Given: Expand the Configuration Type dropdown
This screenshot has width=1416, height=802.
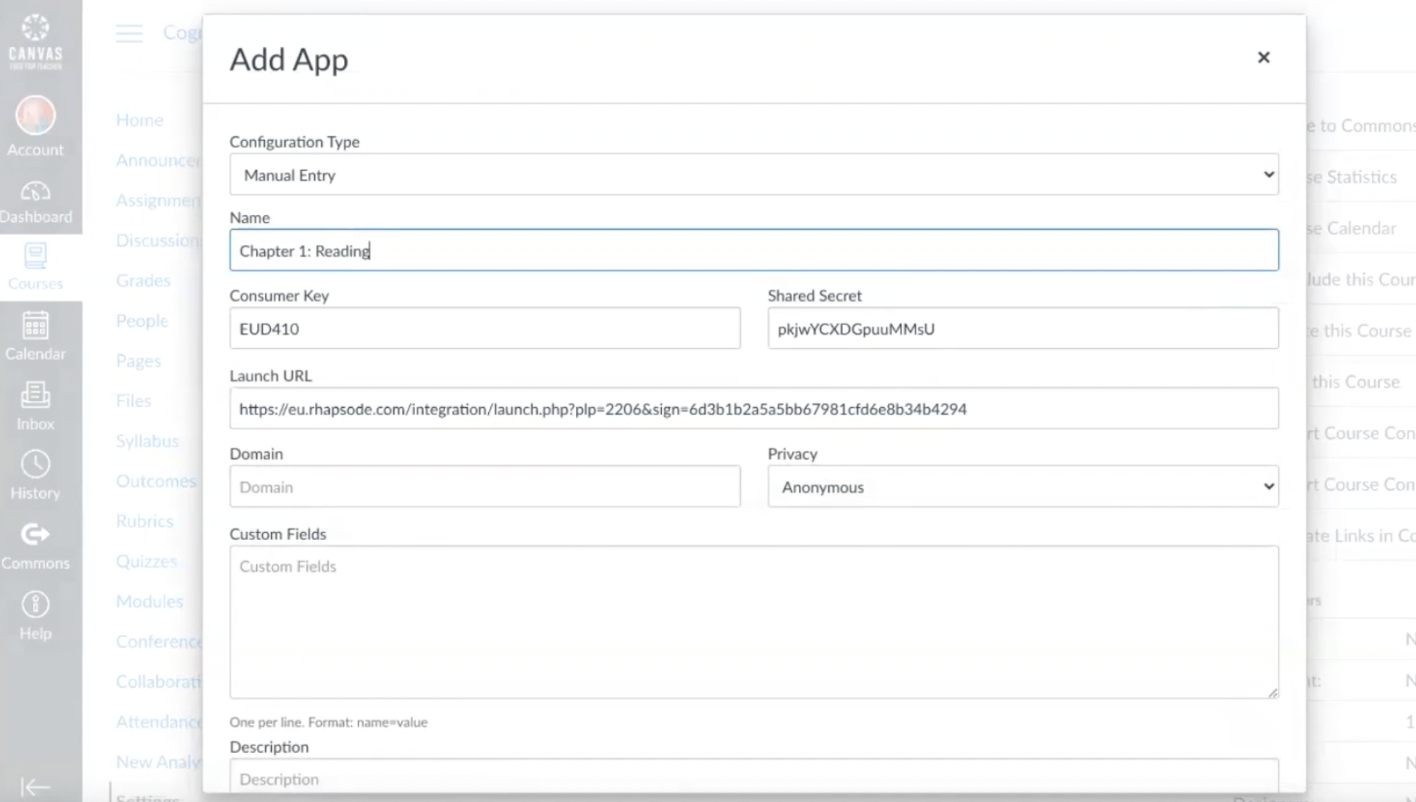Looking at the screenshot, I should tap(753, 175).
